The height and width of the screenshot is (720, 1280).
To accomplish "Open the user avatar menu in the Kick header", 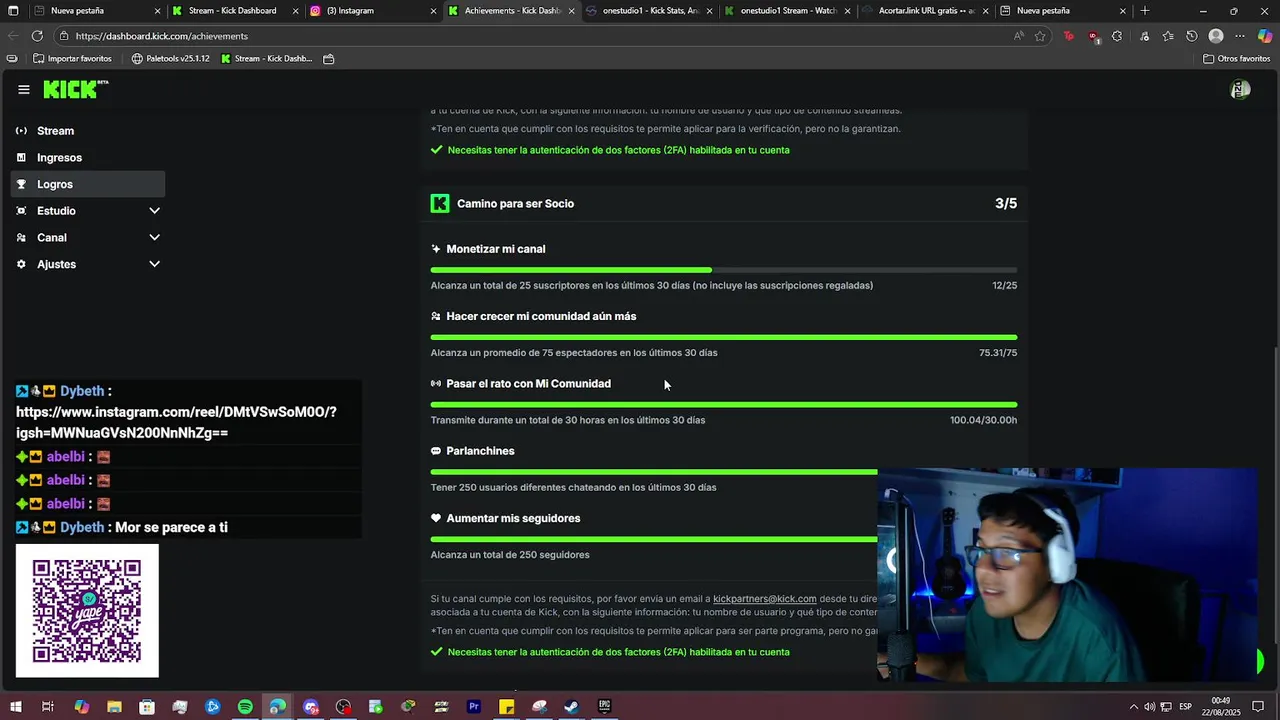I will pos(1240,90).
